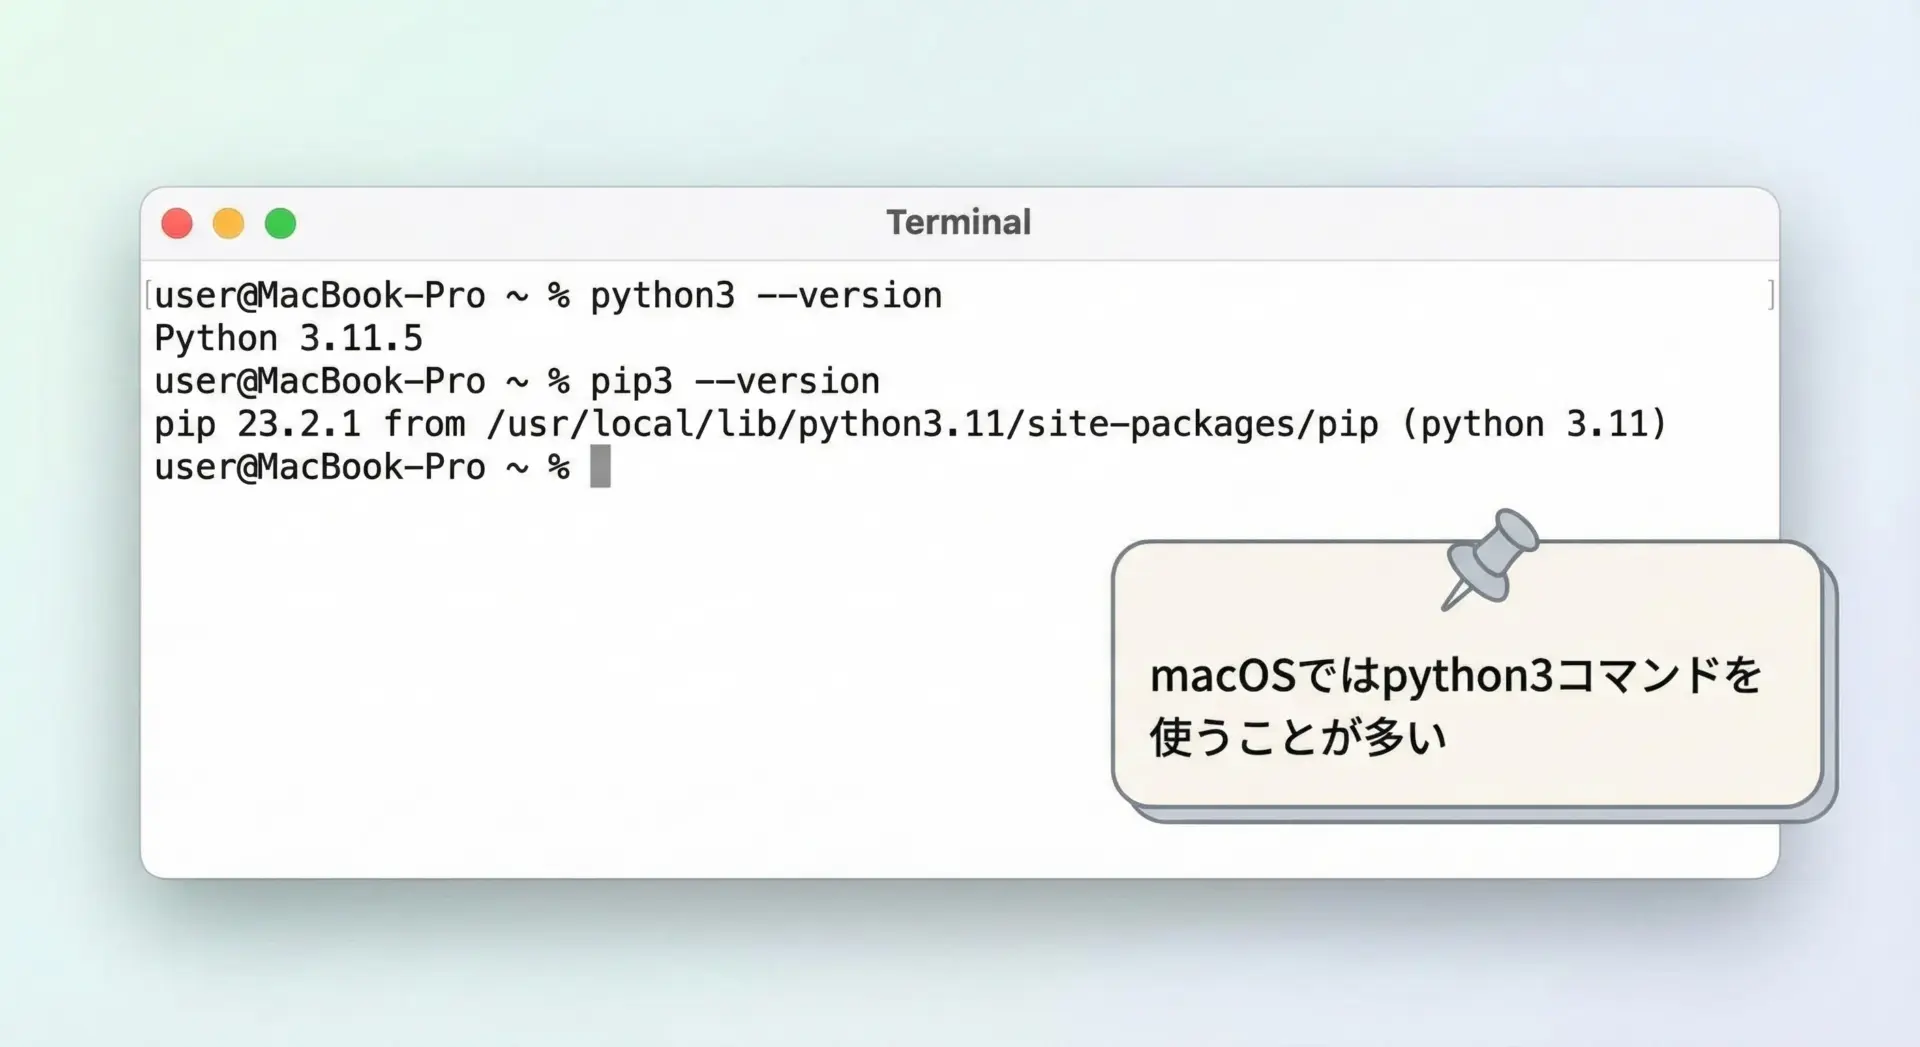Click the "pip3 --version" command text
Screen dimensions: 1920x1047
[734, 382]
